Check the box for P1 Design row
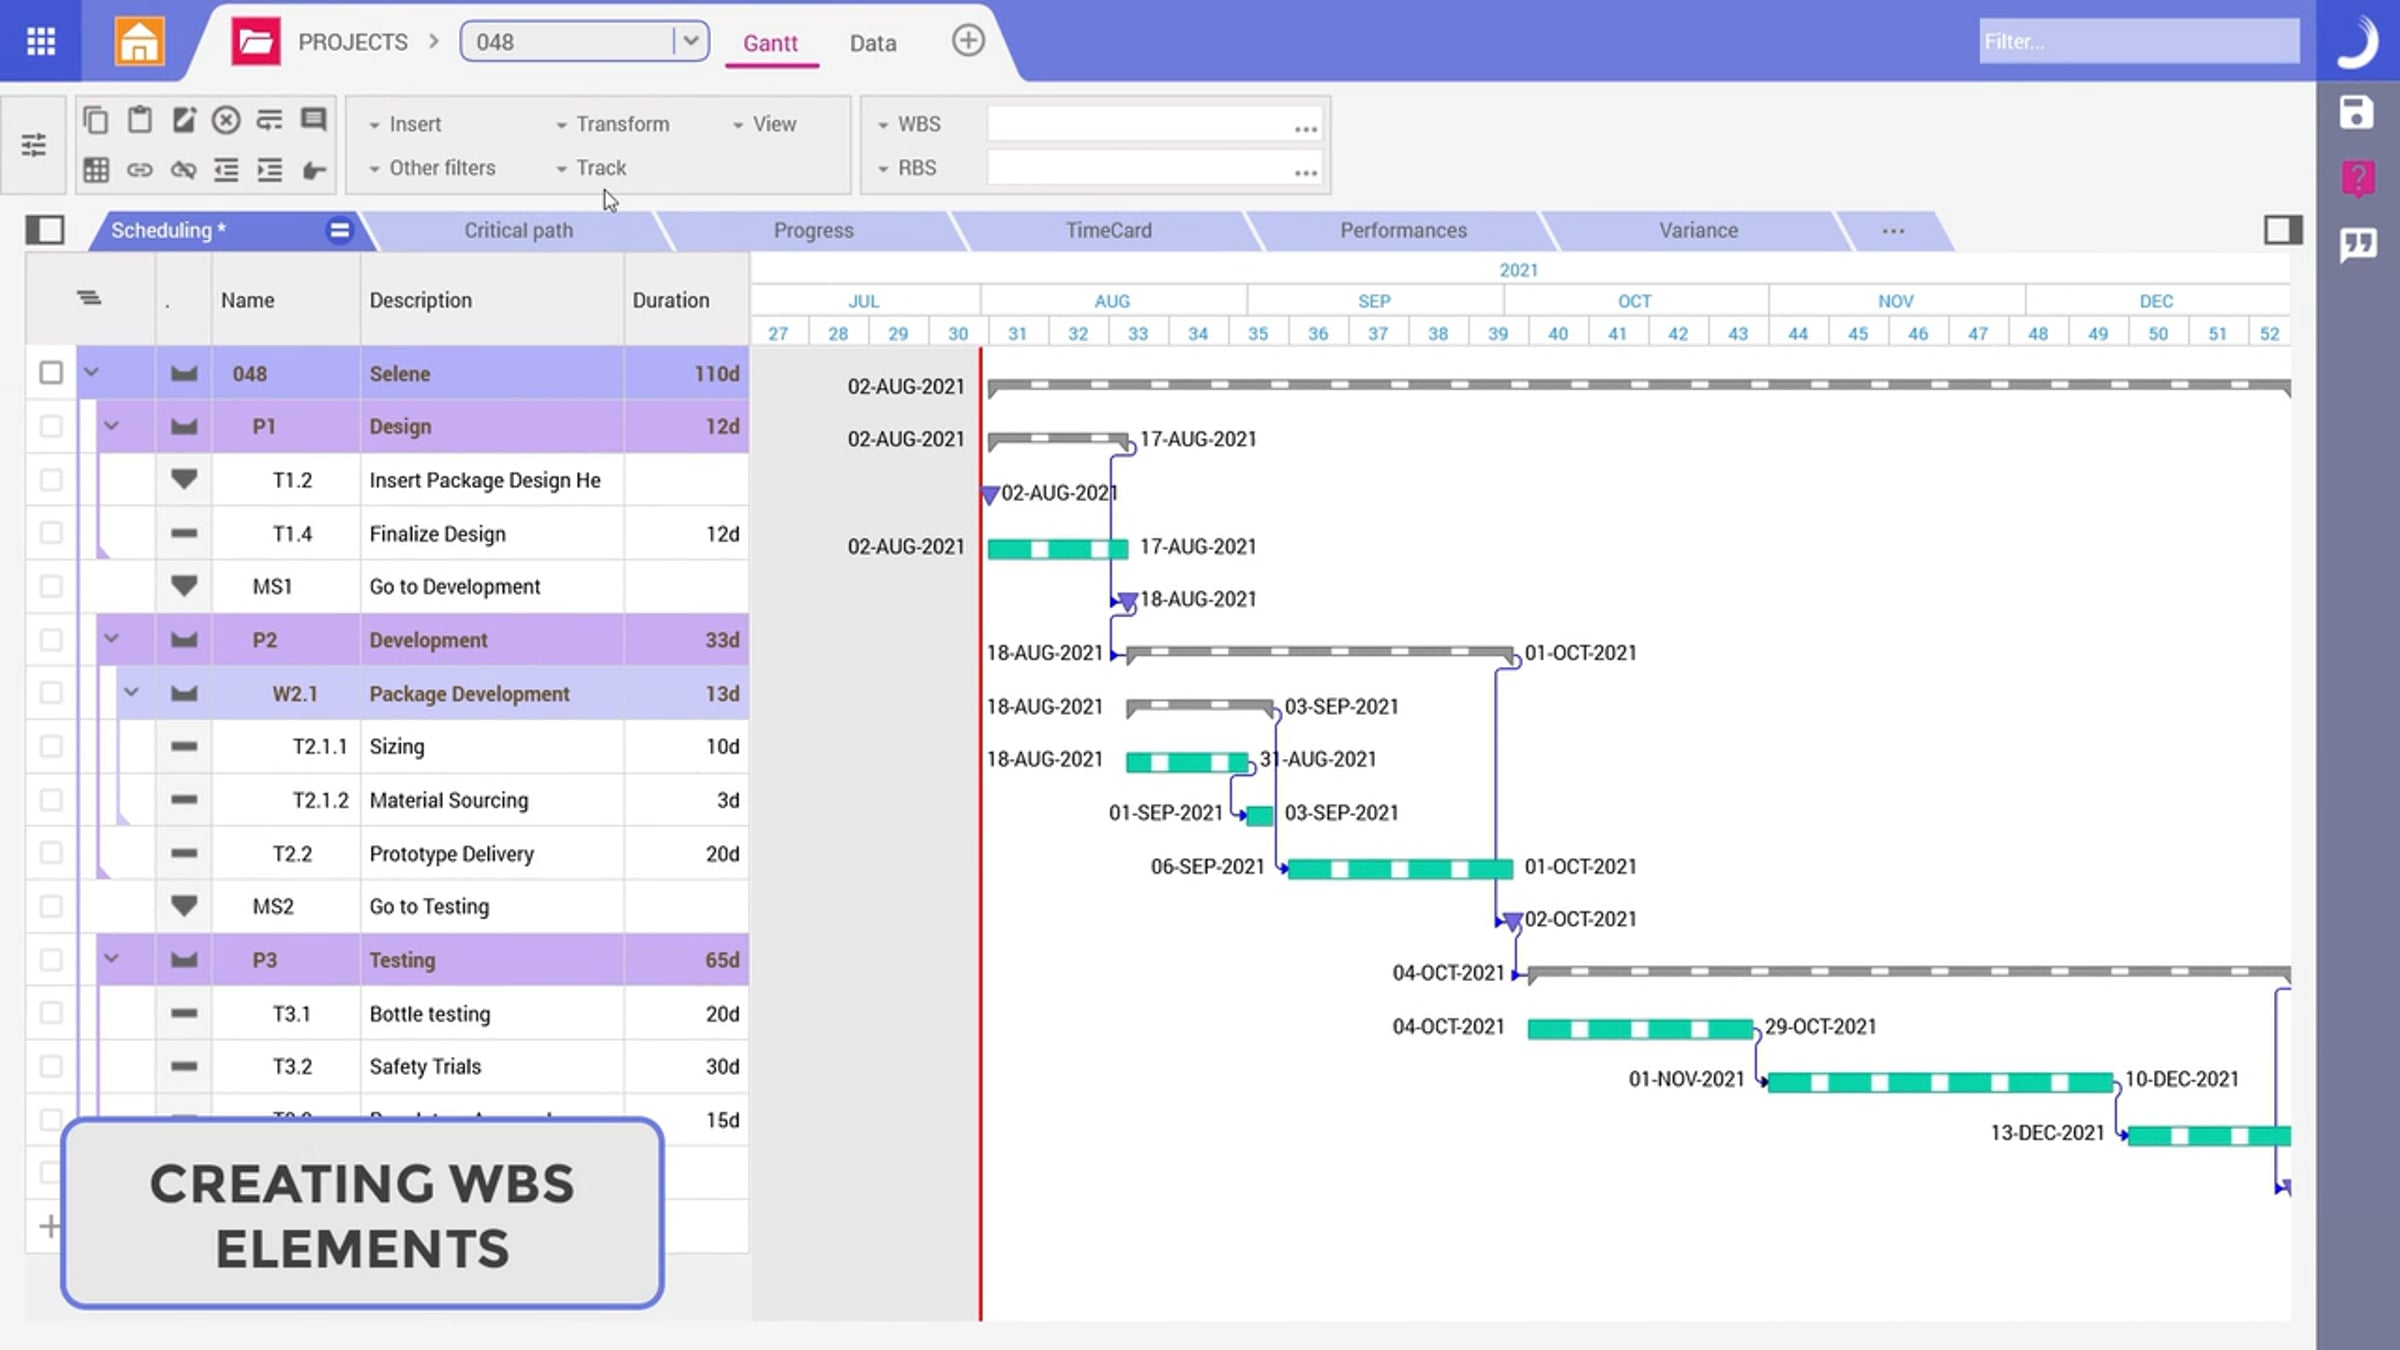 pos(51,426)
